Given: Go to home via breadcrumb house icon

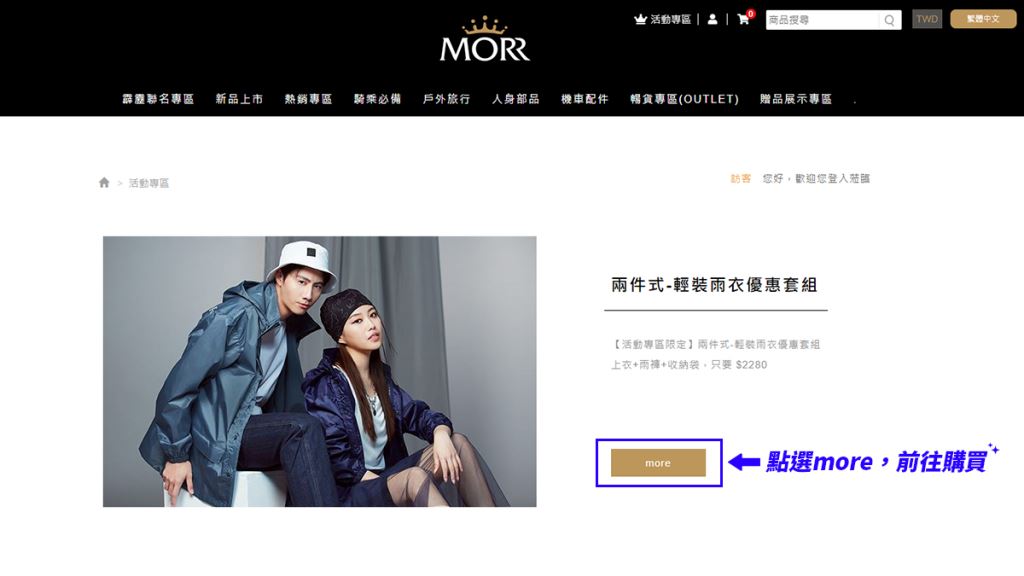Looking at the screenshot, I should pos(104,182).
